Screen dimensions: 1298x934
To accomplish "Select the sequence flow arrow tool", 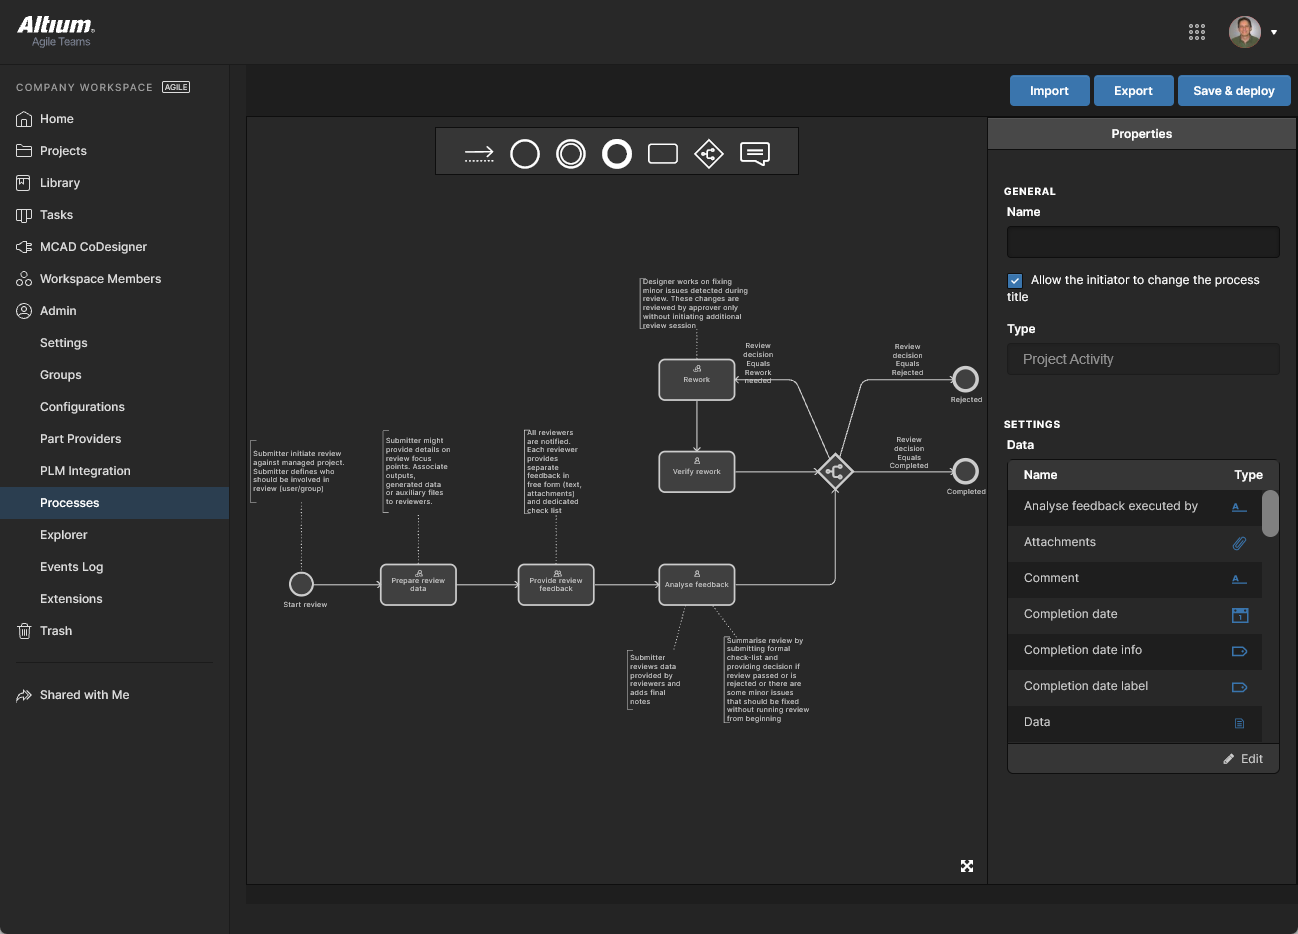I will (x=479, y=154).
